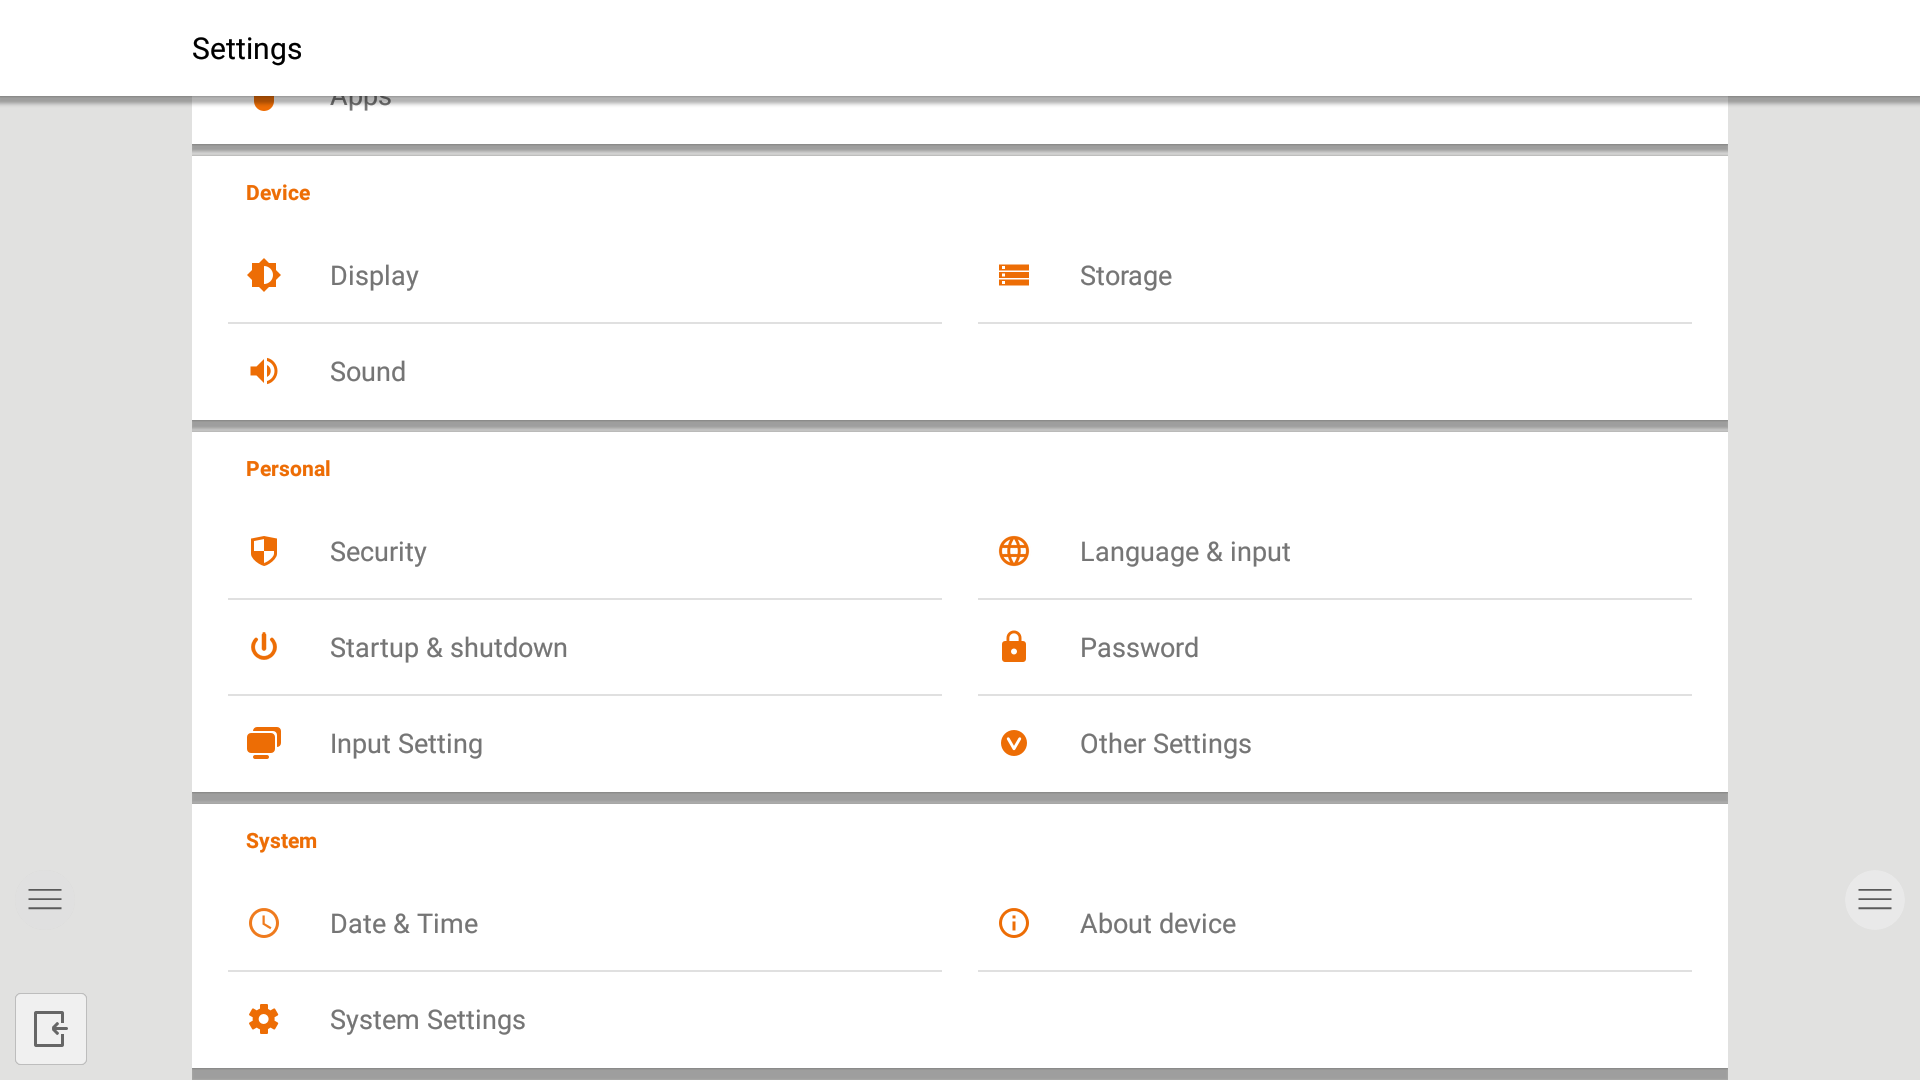Open the left side hamburger menu
The height and width of the screenshot is (1080, 1920).
[45, 899]
